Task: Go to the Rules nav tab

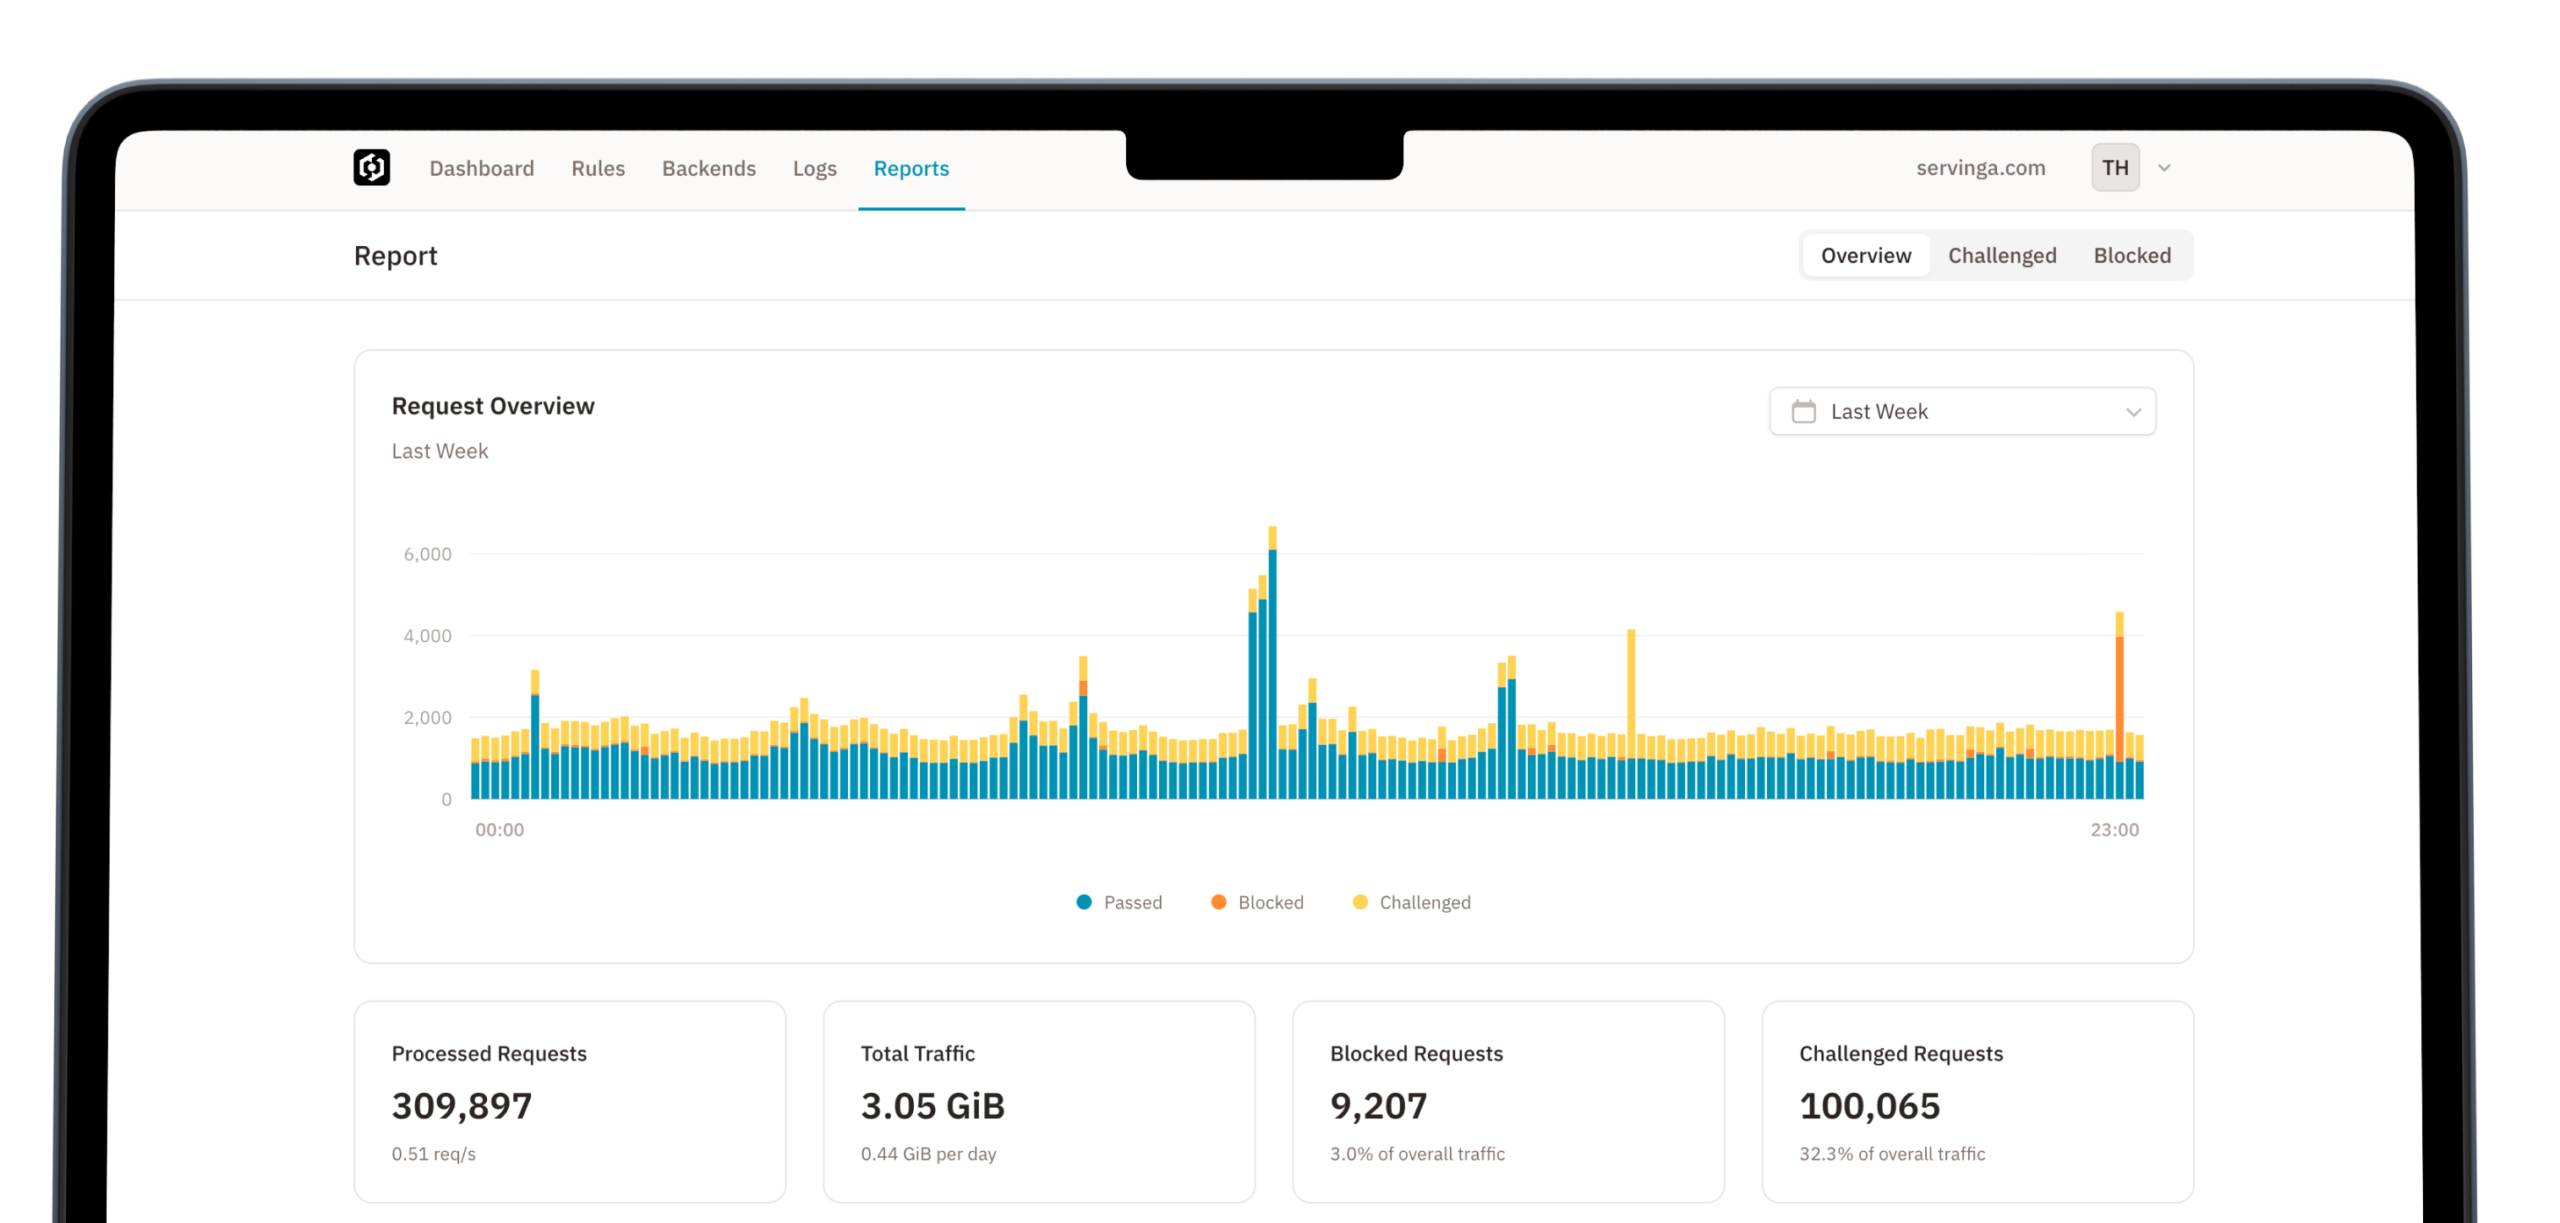Action: tap(598, 168)
